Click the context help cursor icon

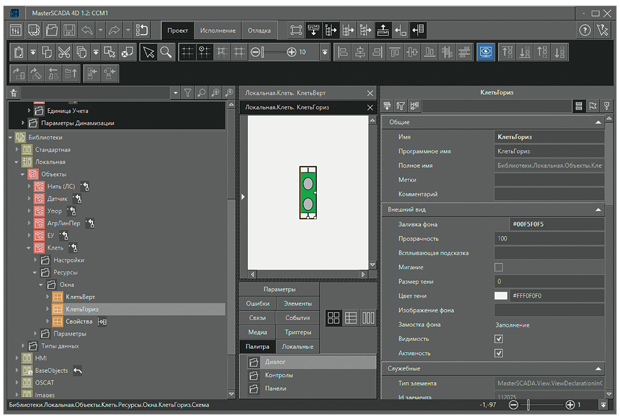603,30
